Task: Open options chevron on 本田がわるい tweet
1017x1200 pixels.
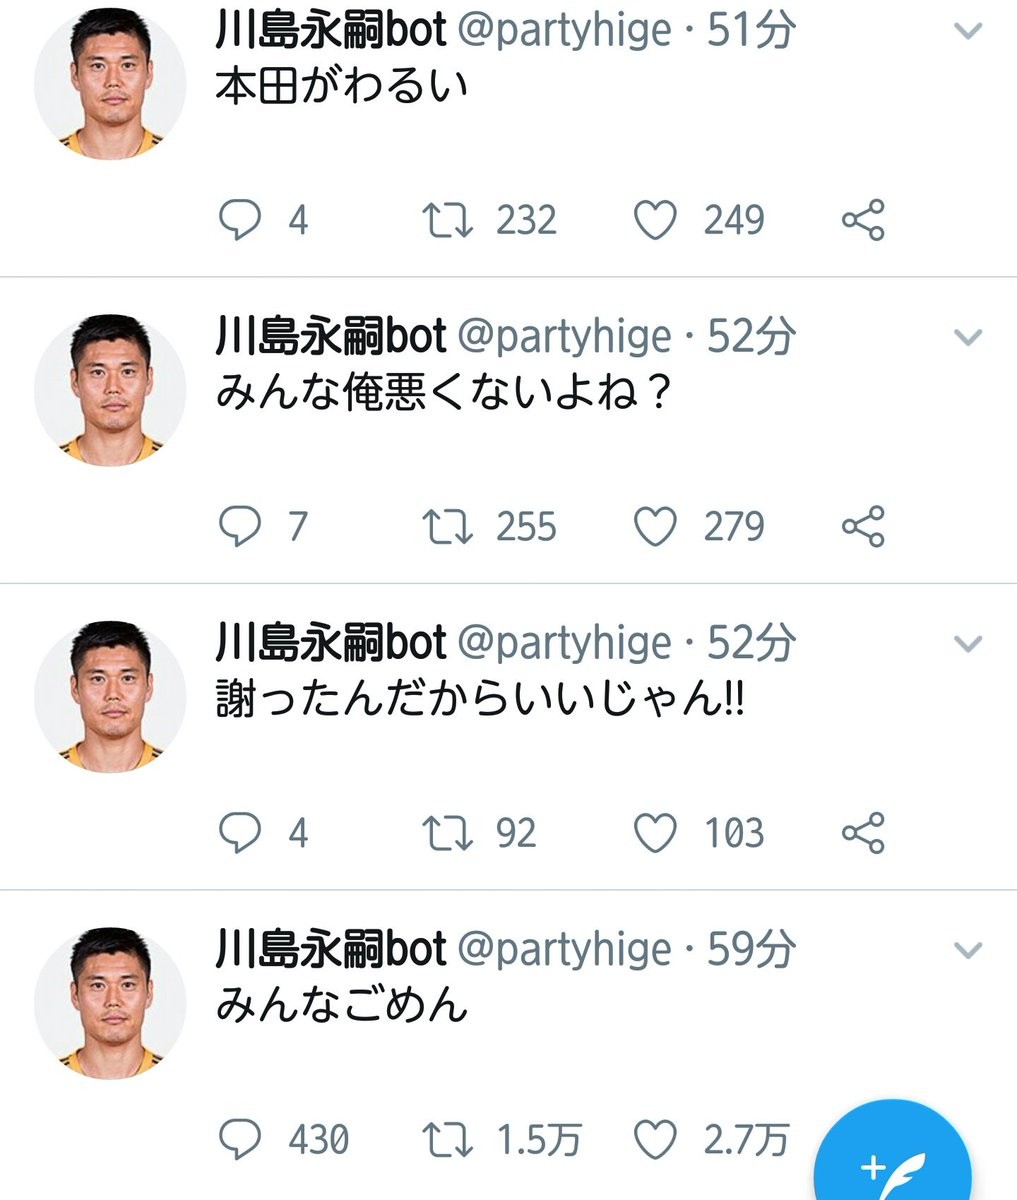Action: [x=967, y=32]
